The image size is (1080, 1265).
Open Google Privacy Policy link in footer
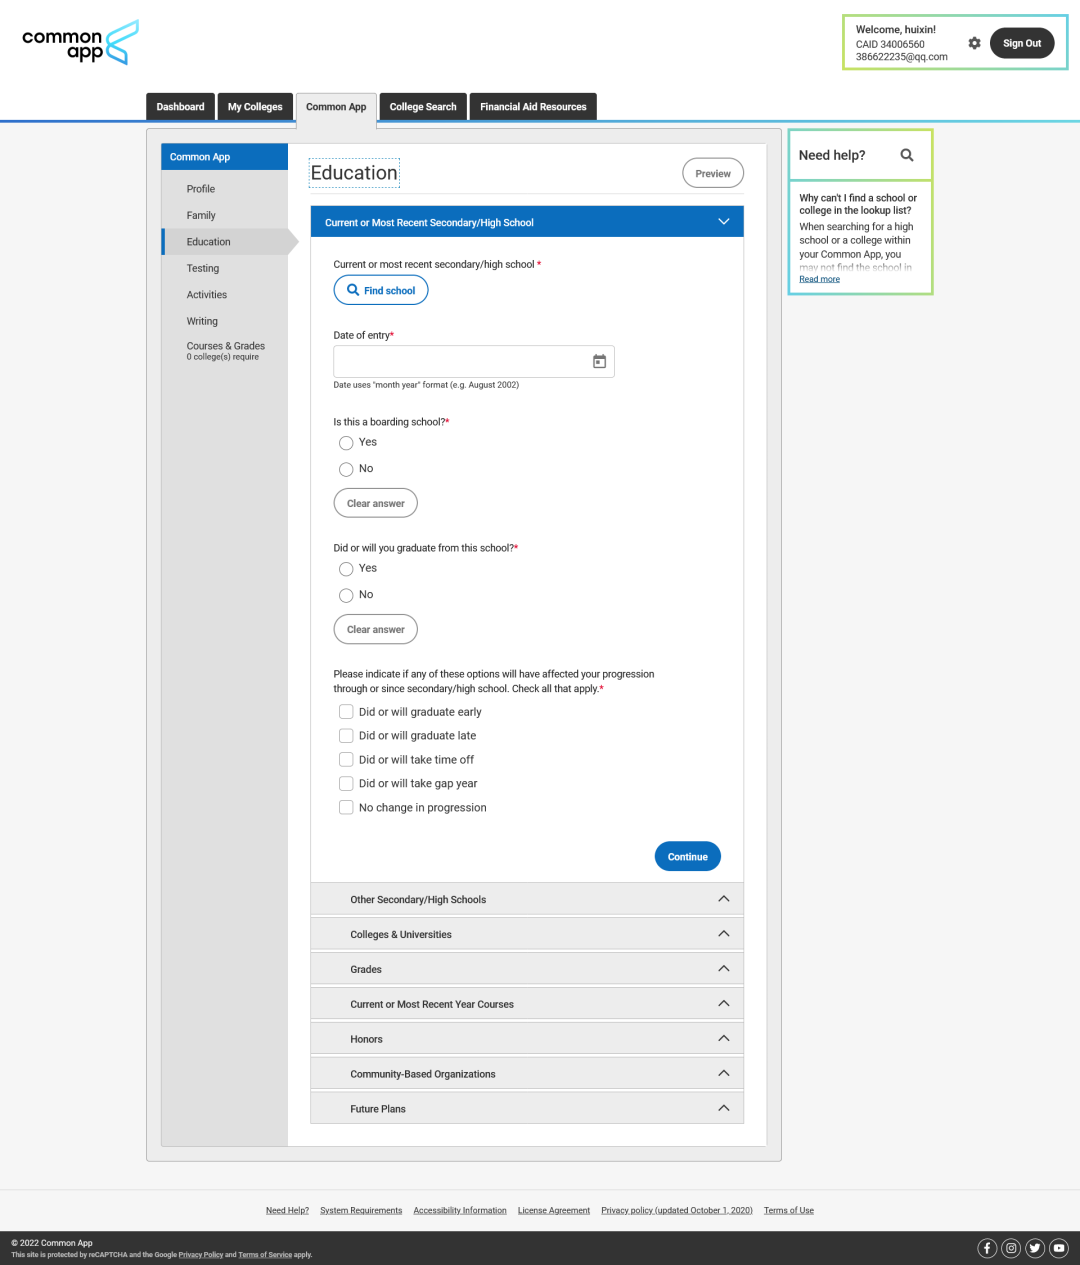[x=201, y=1255]
